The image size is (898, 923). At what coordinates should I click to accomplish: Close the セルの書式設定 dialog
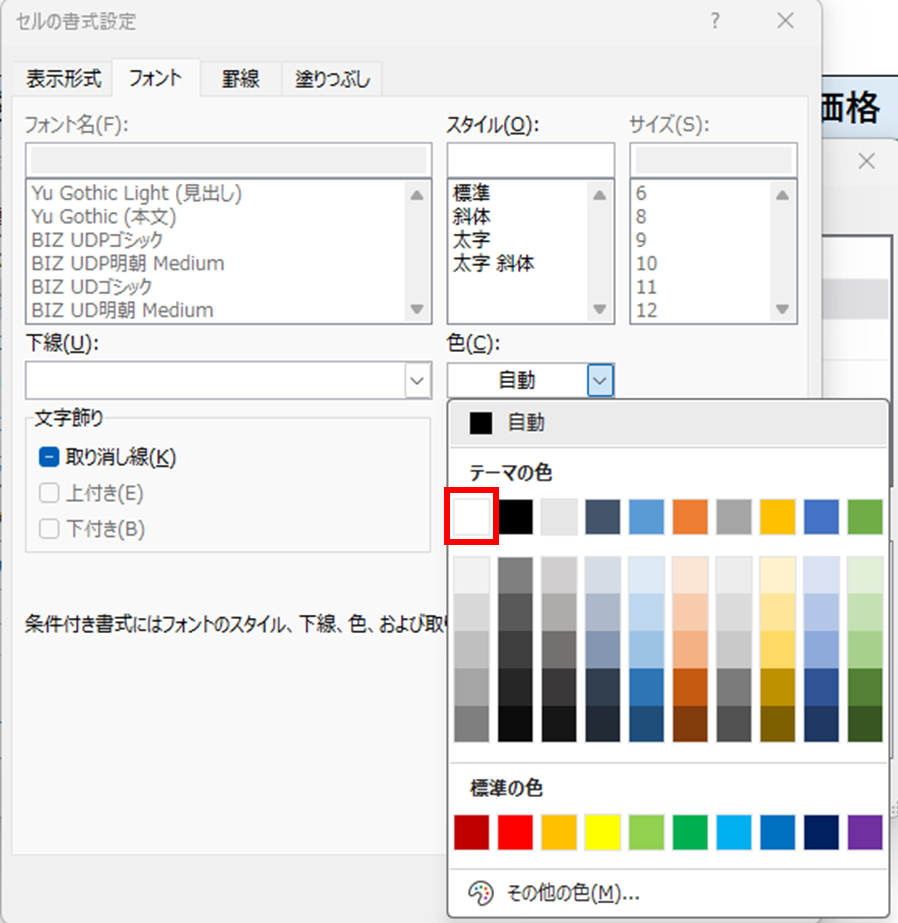pos(785,21)
